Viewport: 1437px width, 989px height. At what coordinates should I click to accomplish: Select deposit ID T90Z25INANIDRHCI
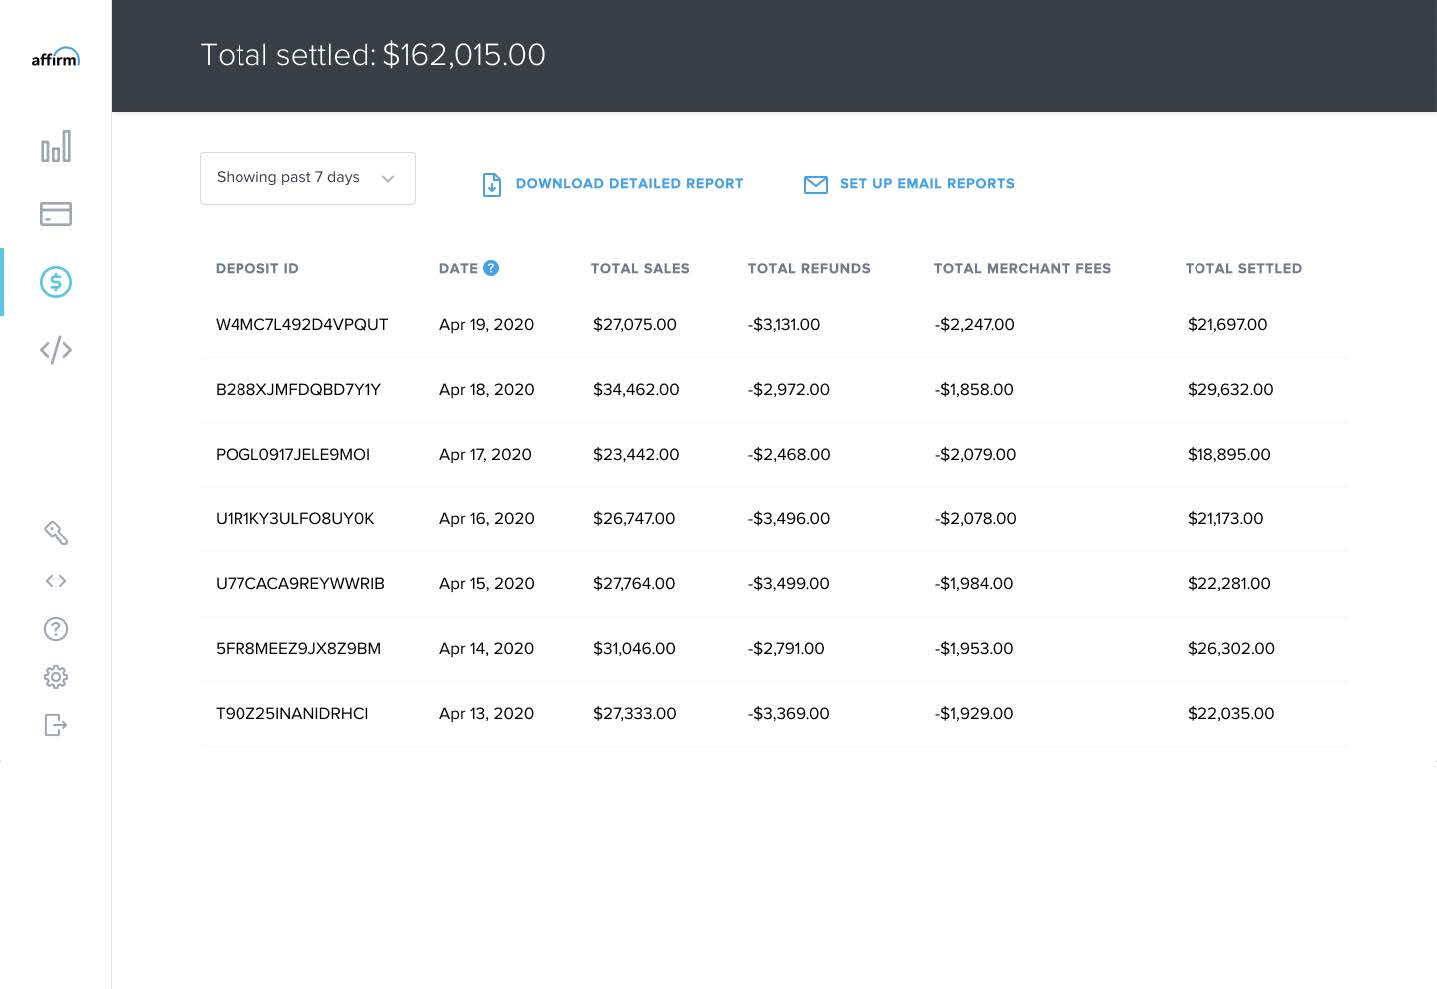click(292, 714)
